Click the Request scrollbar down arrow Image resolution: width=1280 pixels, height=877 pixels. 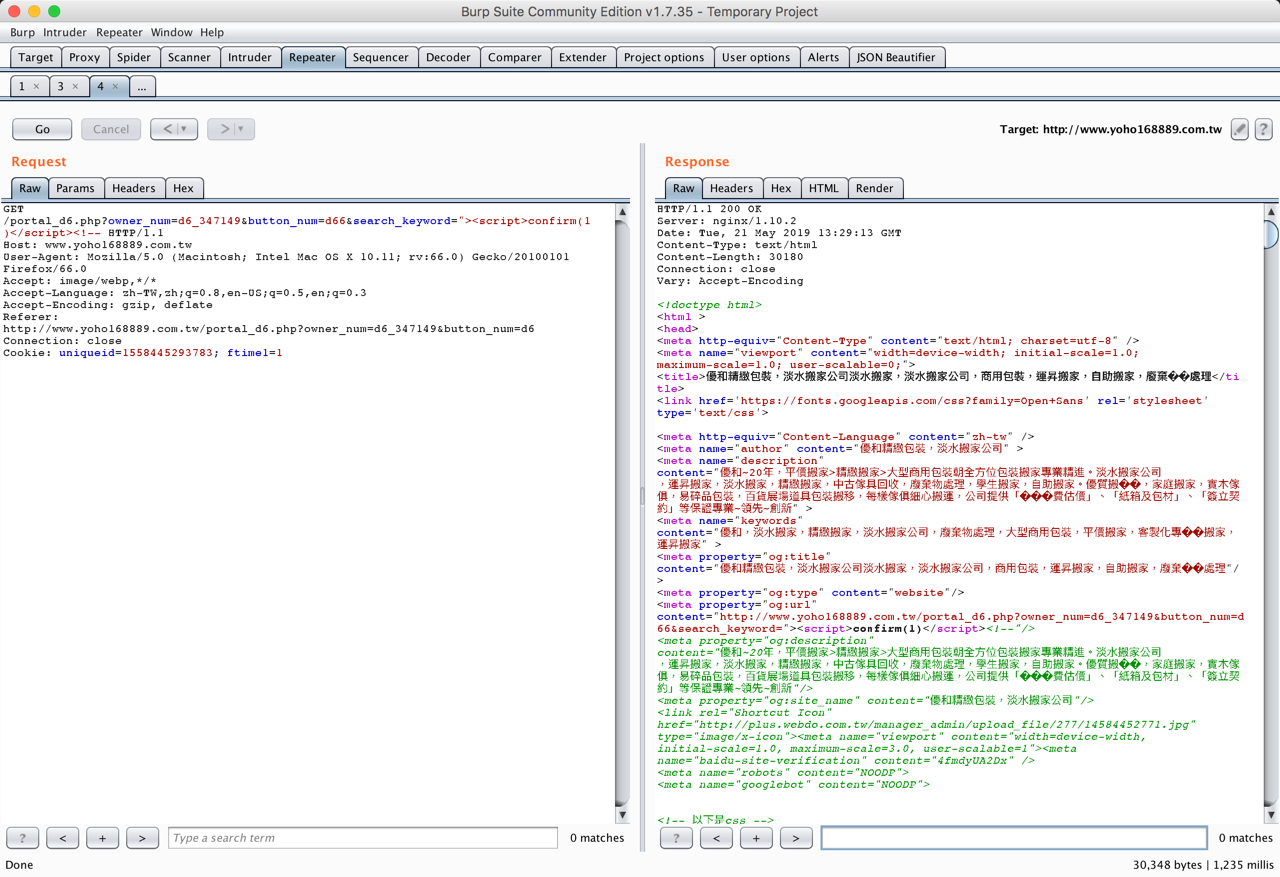[622, 815]
